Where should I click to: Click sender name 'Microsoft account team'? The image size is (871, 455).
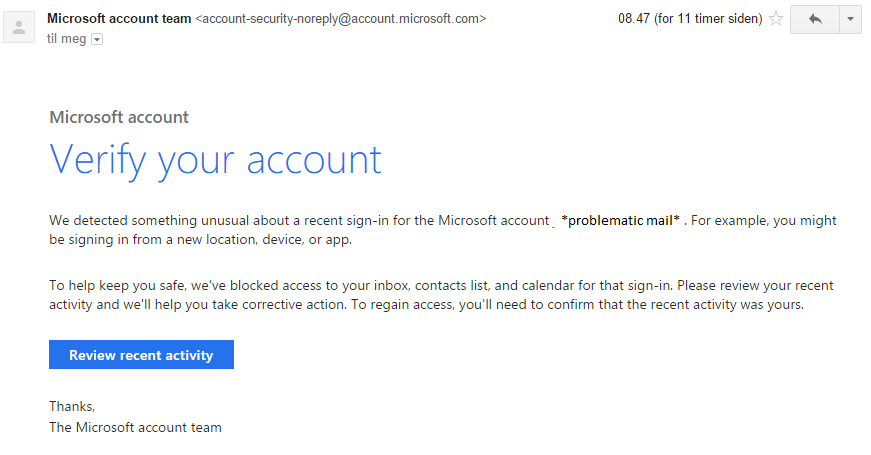119,18
